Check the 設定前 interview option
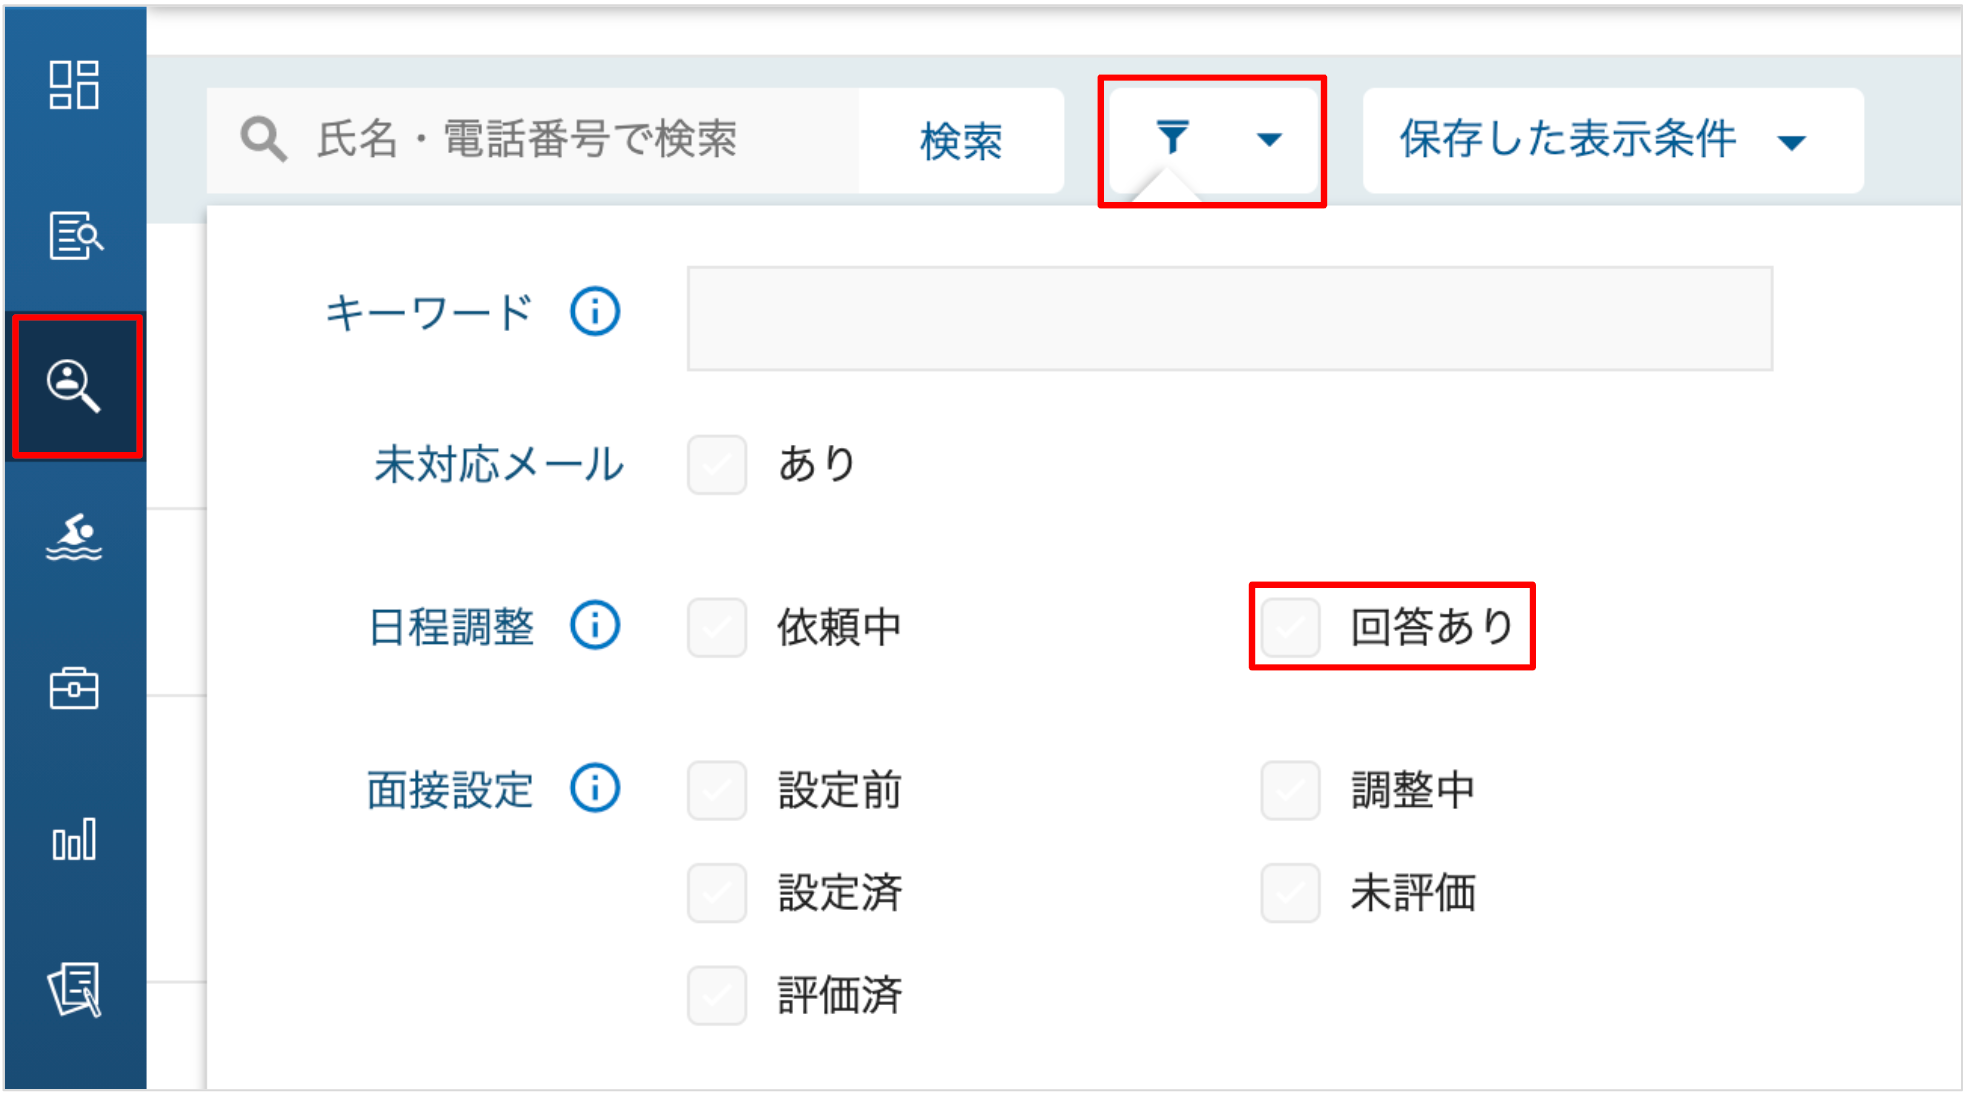 (x=717, y=791)
